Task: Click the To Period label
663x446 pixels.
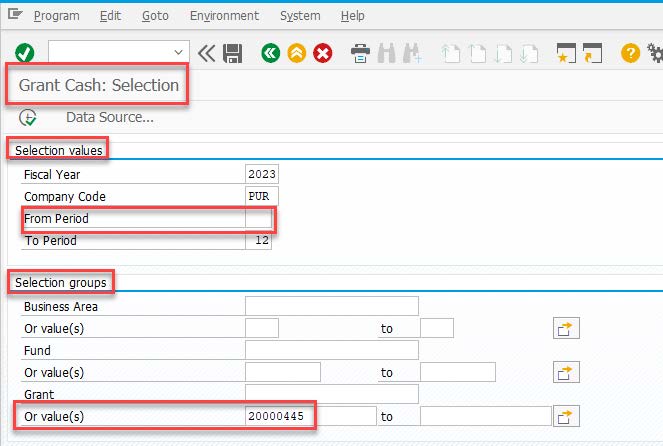Action: pyautogui.click(x=51, y=241)
